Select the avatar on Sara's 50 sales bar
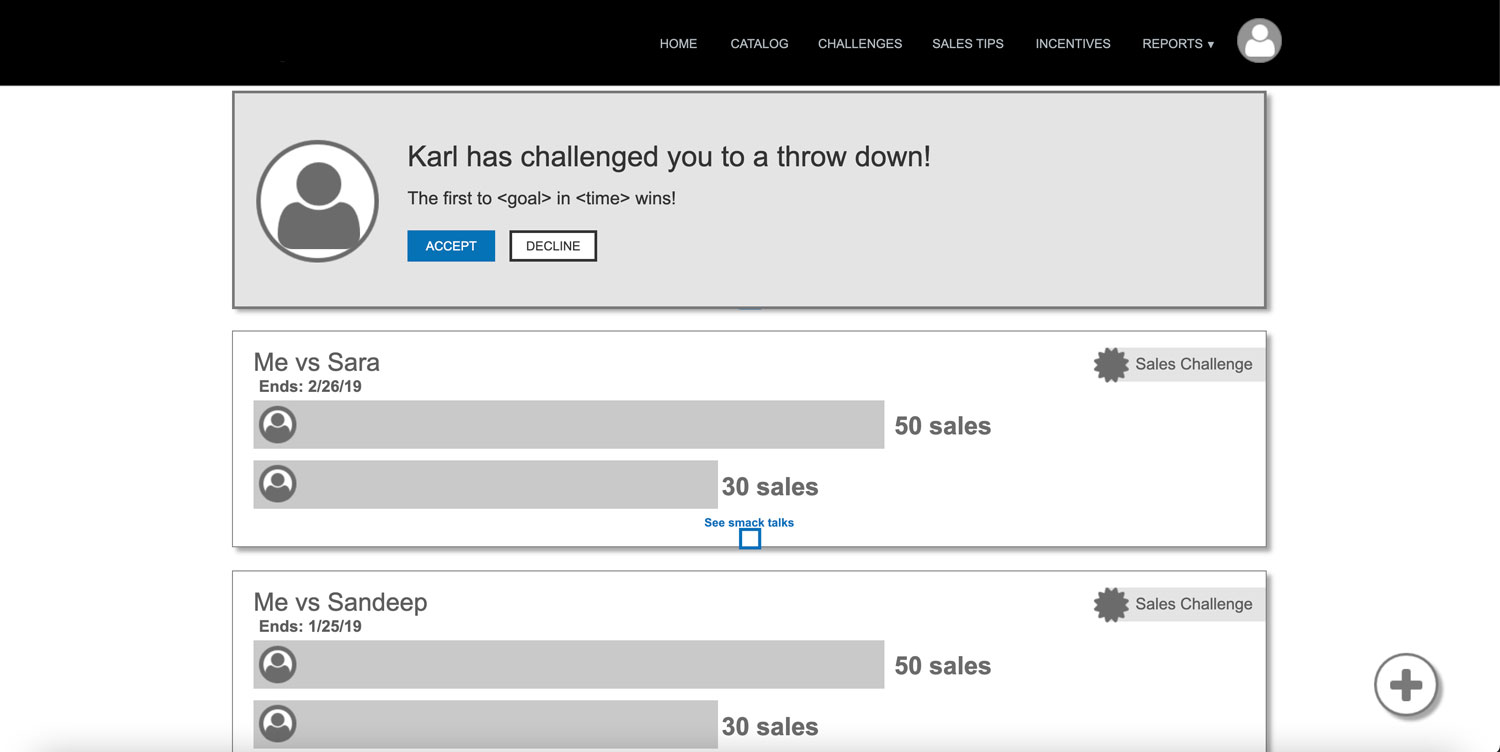Image resolution: width=1500 pixels, height=752 pixels. 277,424
